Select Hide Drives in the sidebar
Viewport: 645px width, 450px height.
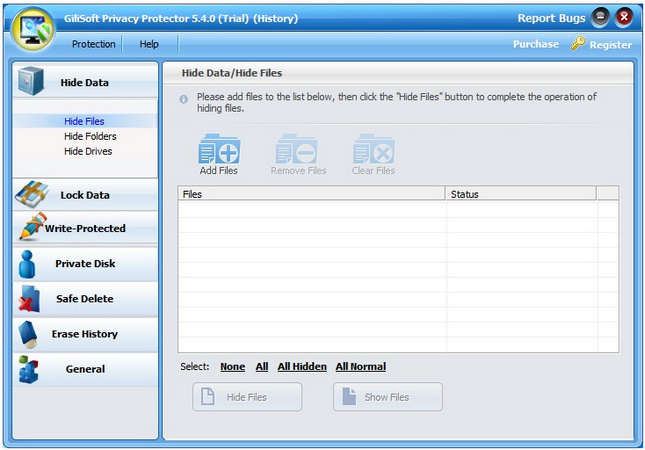pyautogui.click(x=88, y=151)
